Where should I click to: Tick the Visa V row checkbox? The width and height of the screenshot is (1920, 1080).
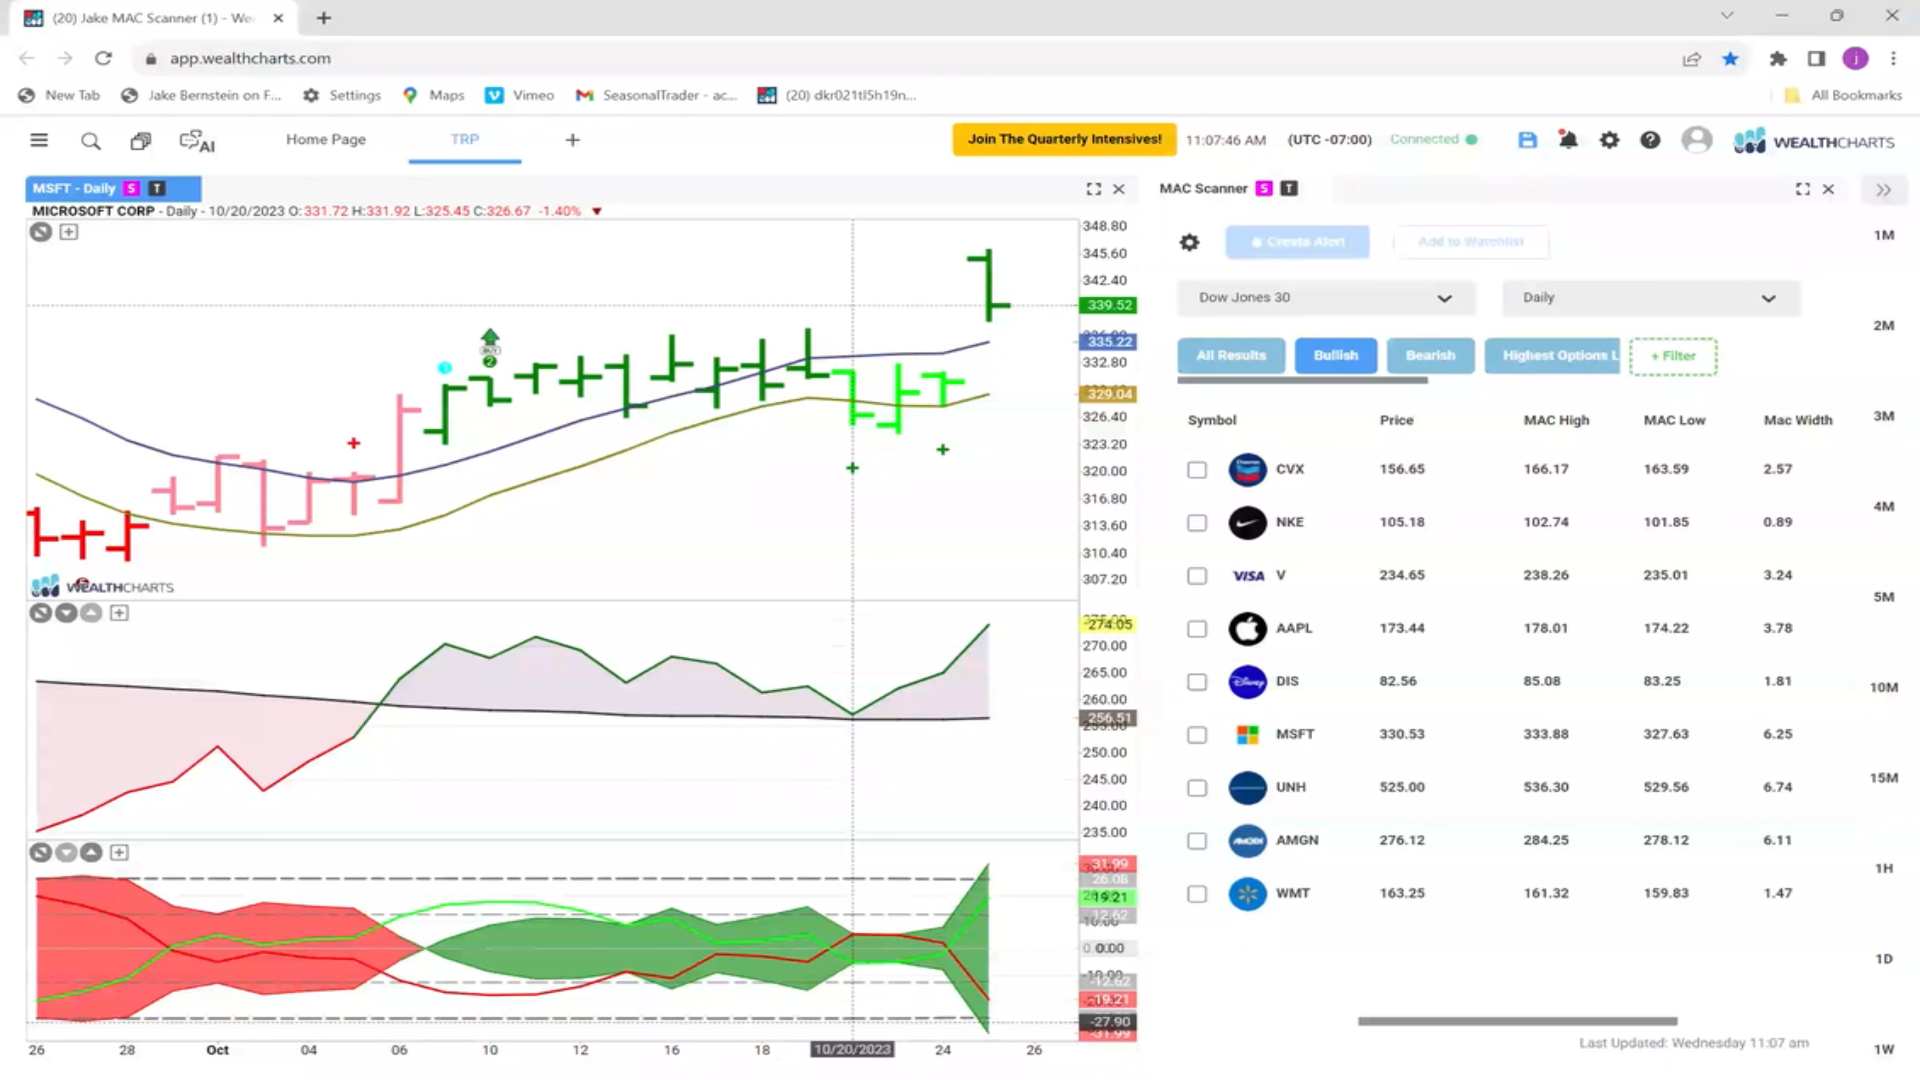coord(1197,576)
